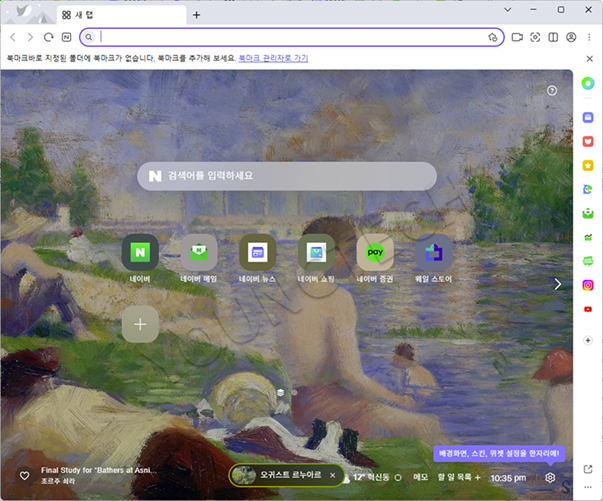
Task: Open YouTube sidebar icon
Action: point(588,309)
